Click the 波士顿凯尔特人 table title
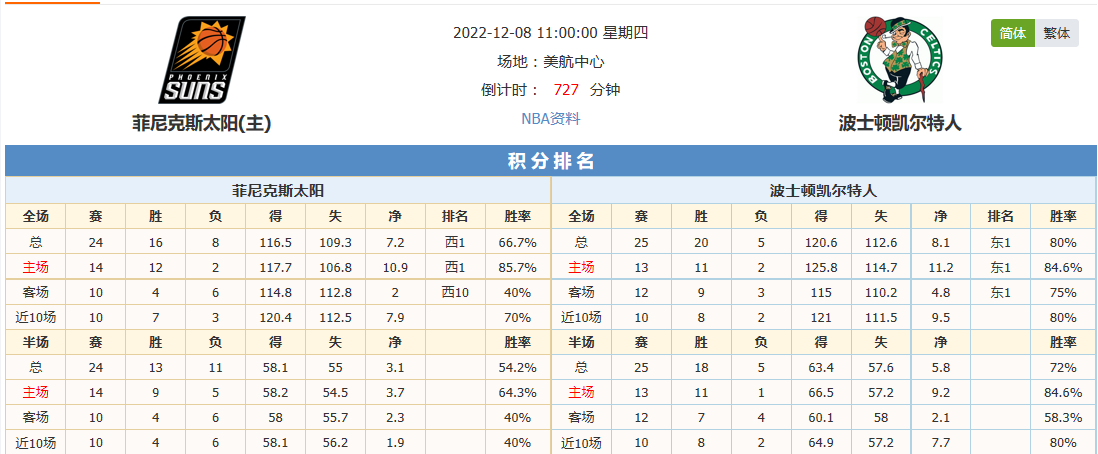 click(x=824, y=190)
